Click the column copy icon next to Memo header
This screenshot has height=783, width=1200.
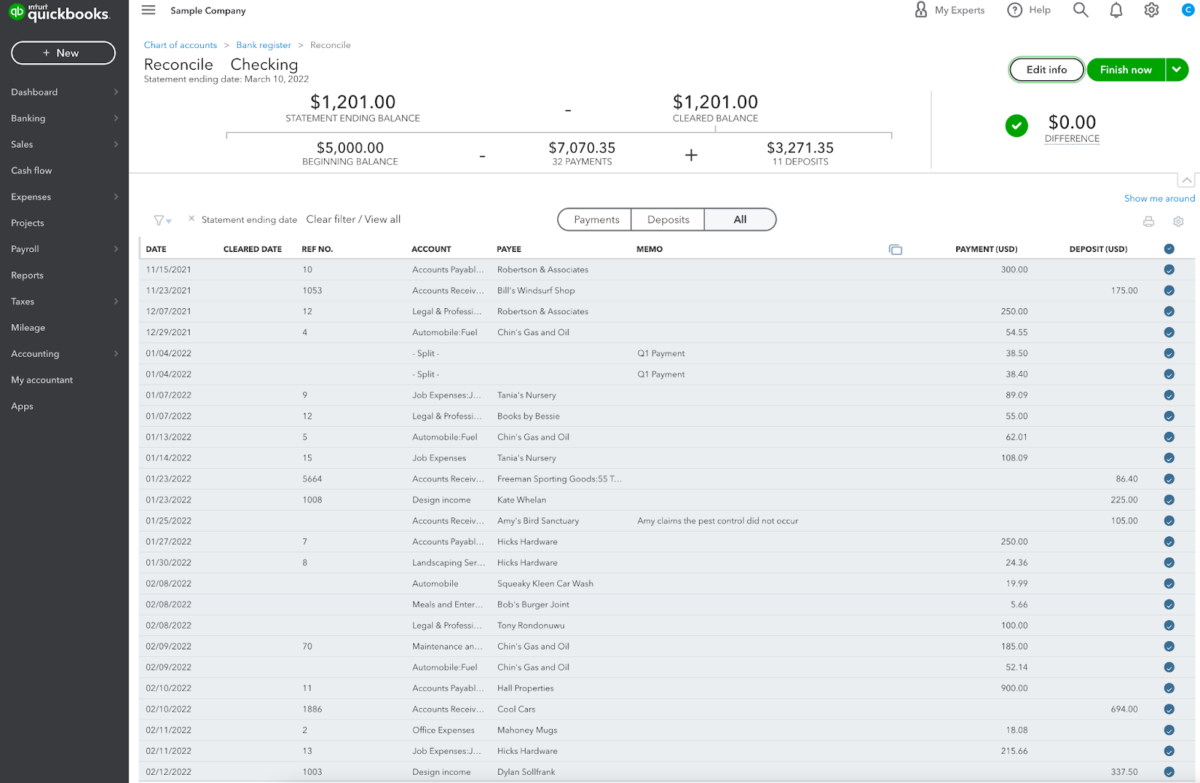(x=895, y=248)
